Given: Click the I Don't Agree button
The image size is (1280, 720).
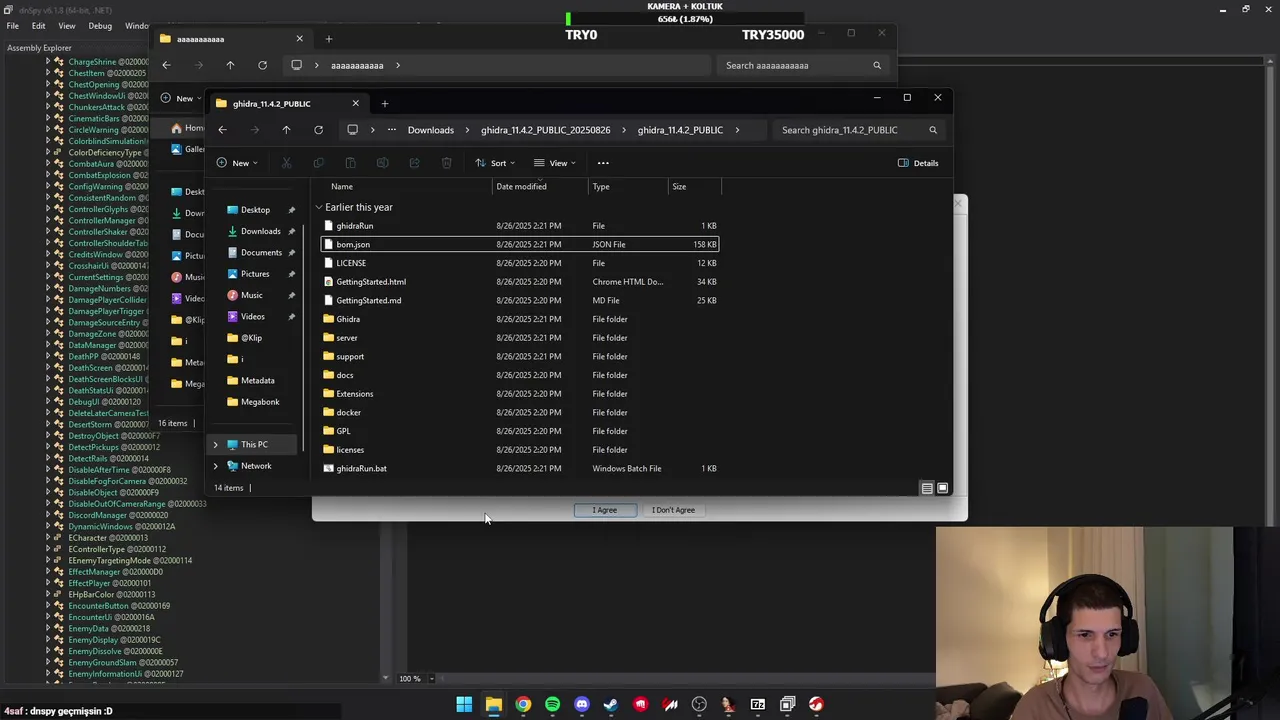Looking at the screenshot, I should [x=673, y=510].
